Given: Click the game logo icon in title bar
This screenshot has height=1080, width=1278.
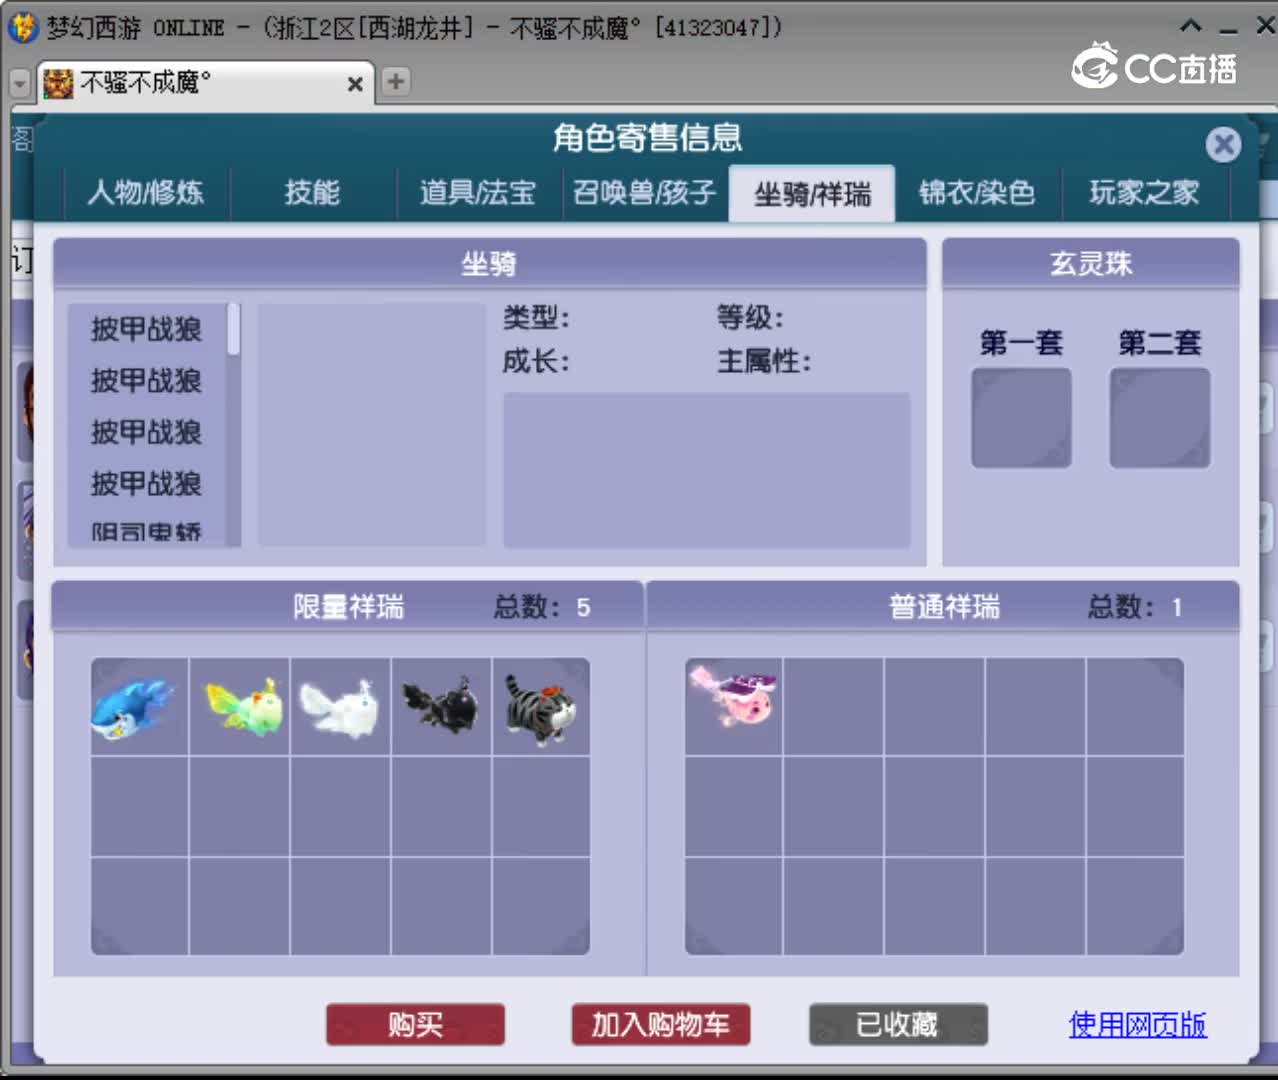Looking at the screenshot, I should click(22, 27).
